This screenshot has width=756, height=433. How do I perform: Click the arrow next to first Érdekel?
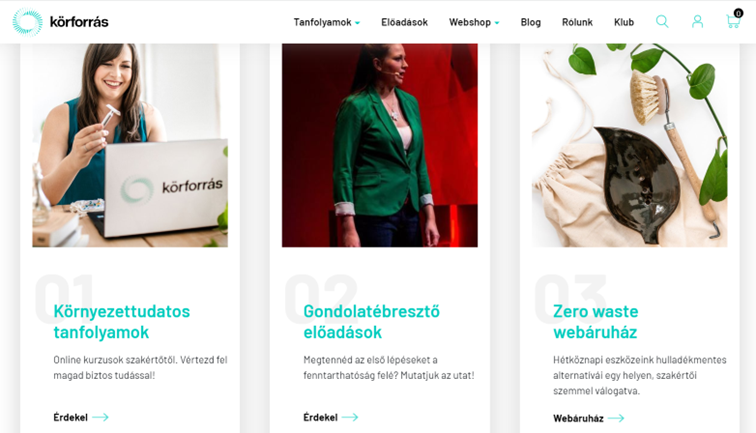[x=100, y=418]
